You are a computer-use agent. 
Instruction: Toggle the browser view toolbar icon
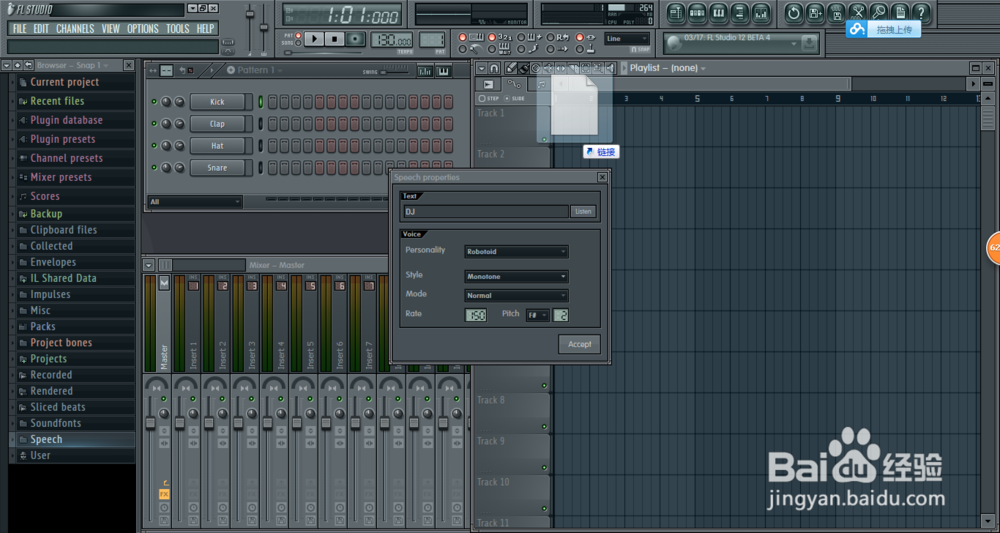pyautogui.click(x=740, y=11)
